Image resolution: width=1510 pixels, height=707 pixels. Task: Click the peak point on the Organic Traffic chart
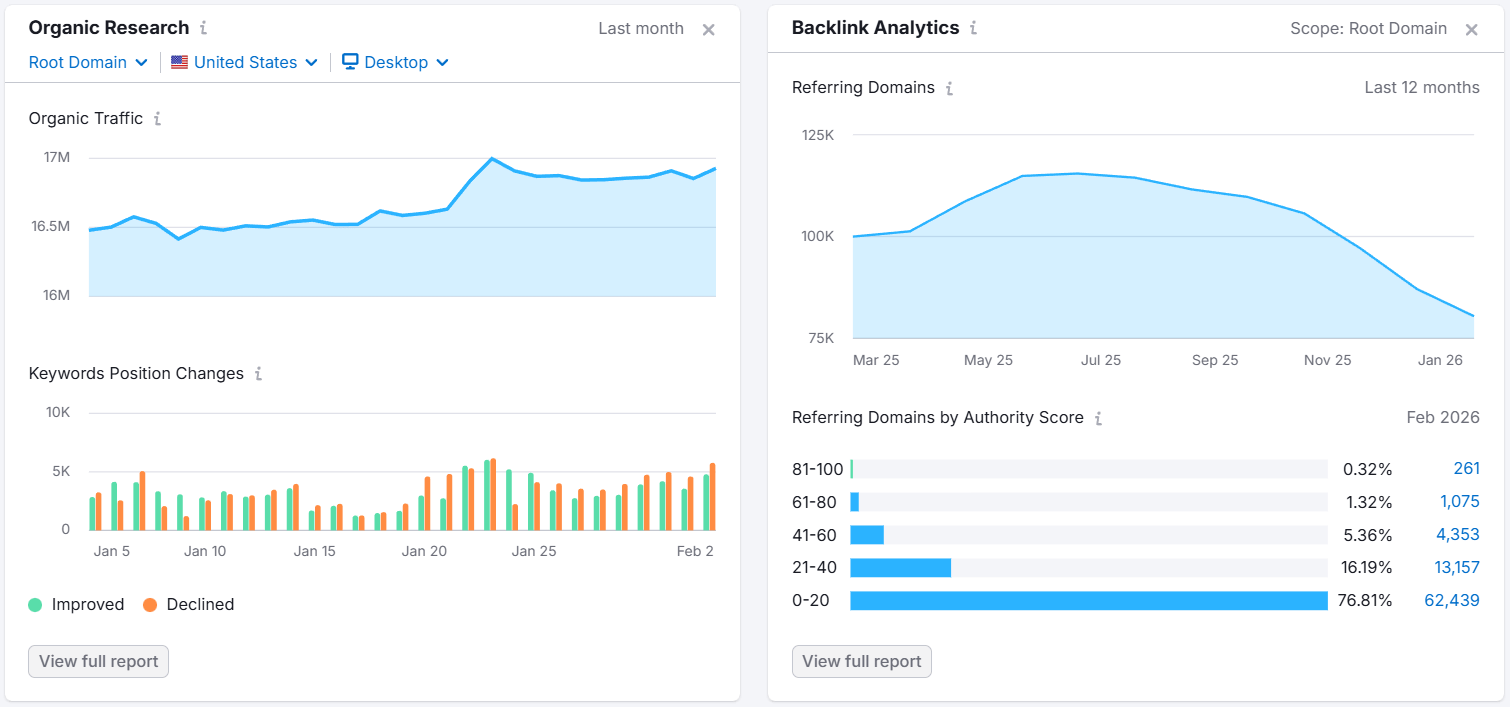[x=491, y=157]
